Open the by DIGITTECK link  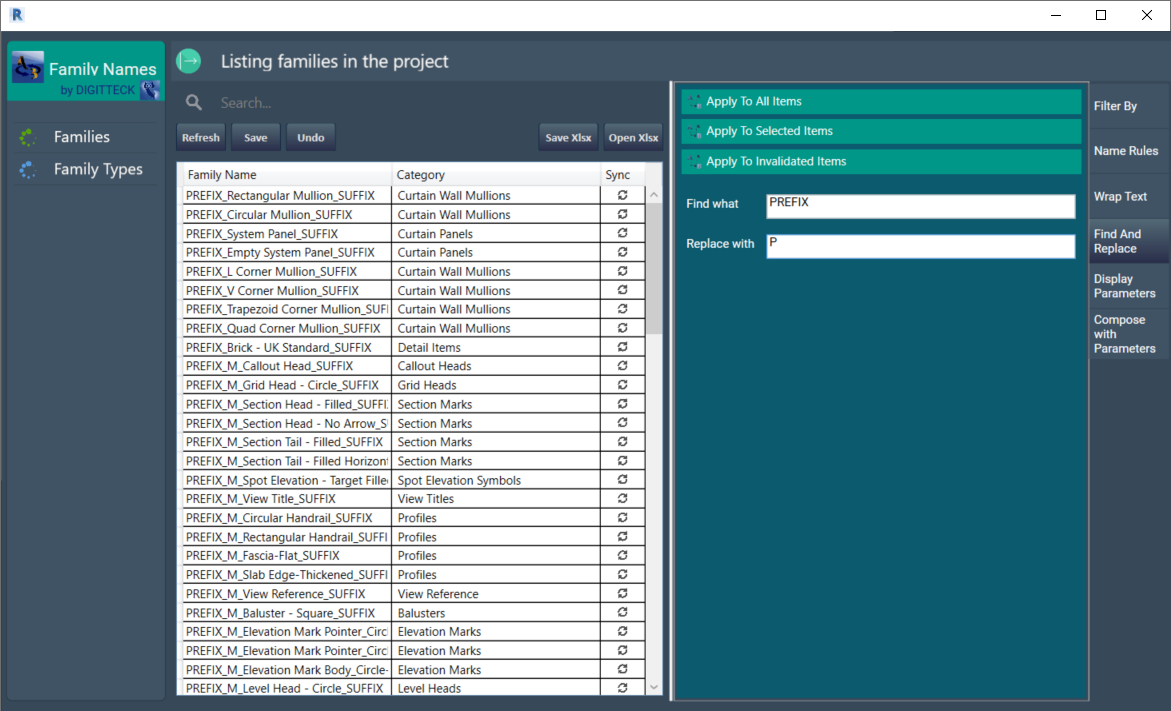click(x=98, y=90)
